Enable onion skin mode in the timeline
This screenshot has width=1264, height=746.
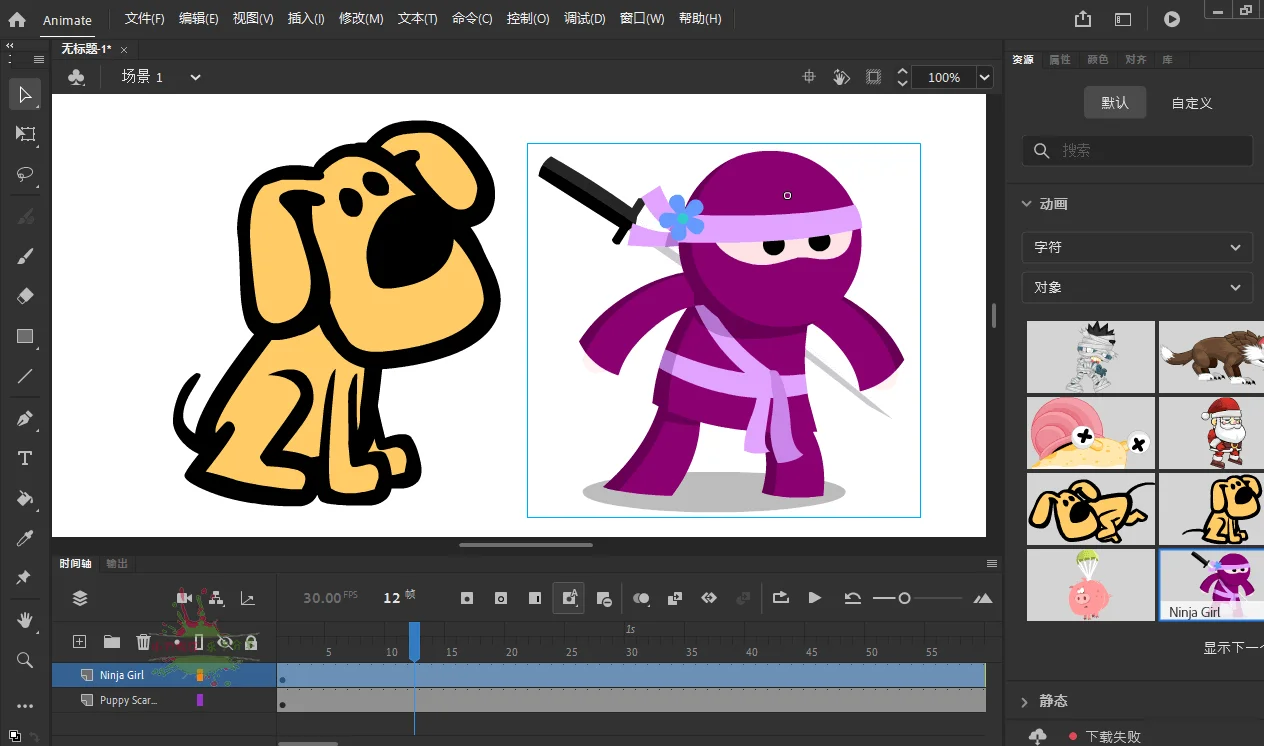click(x=641, y=597)
